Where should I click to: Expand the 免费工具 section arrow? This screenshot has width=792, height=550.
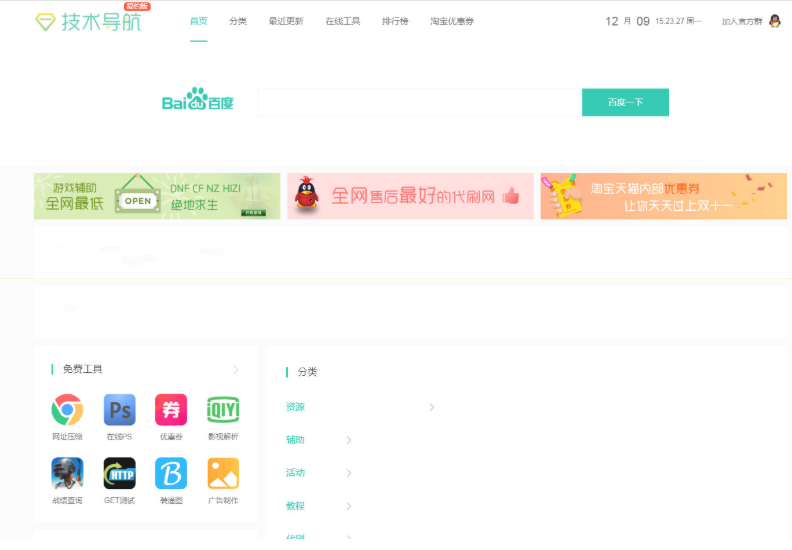point(236,370)
